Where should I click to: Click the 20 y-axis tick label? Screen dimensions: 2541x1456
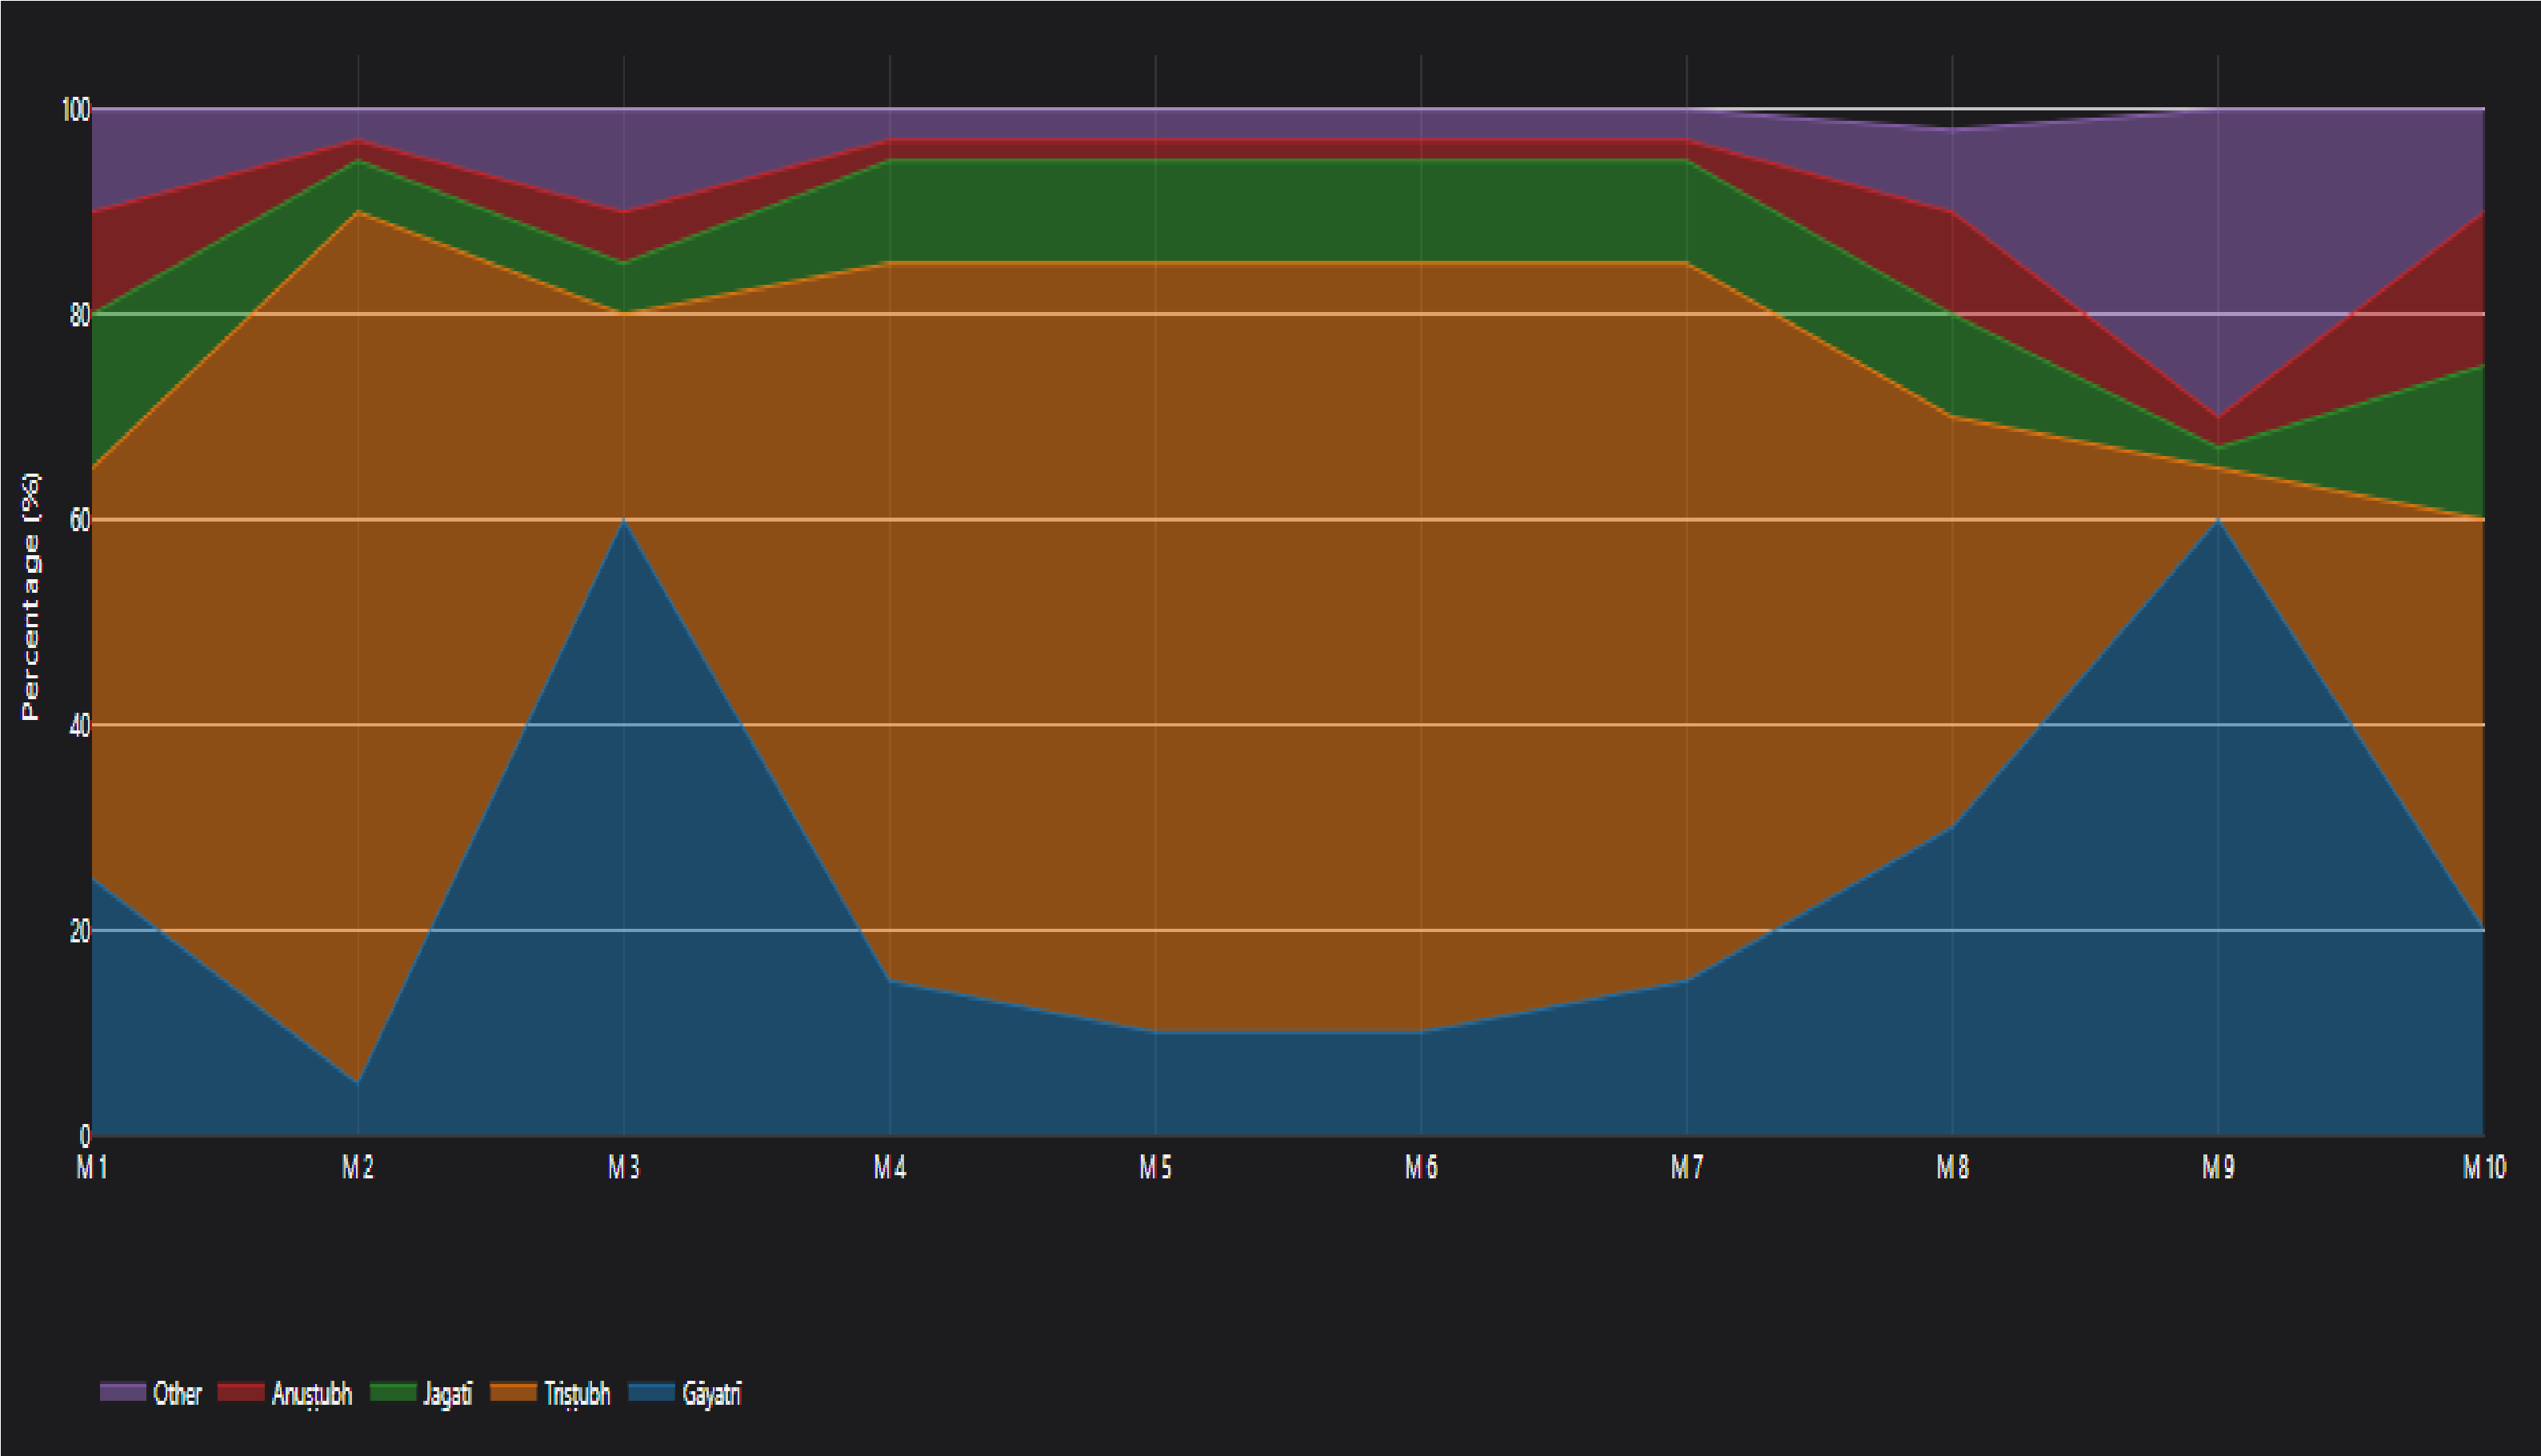coord(80,931)
